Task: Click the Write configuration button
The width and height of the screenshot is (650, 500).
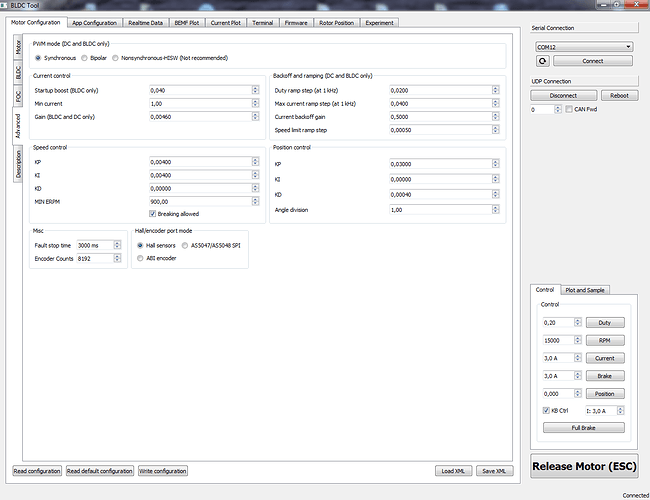Action: point(162,470)
